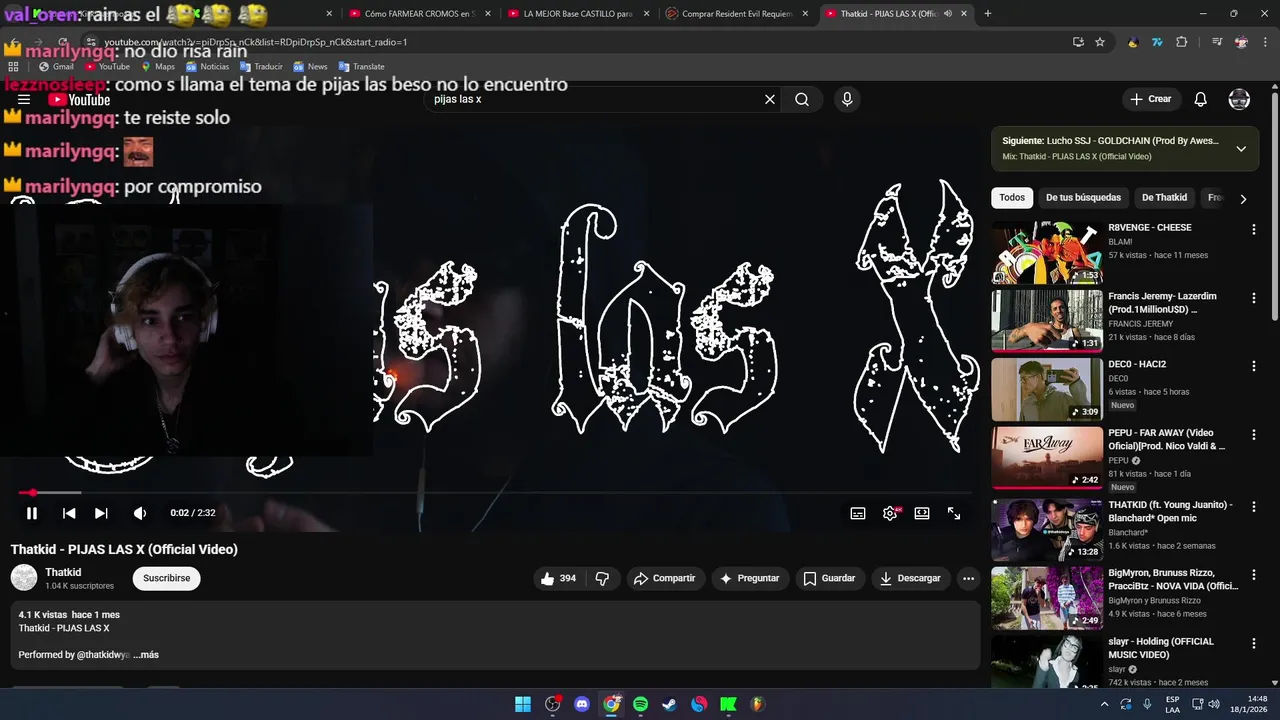Open options for NOVA VIDA video
1280x720 pixels.
click(x=1253, y=574)
